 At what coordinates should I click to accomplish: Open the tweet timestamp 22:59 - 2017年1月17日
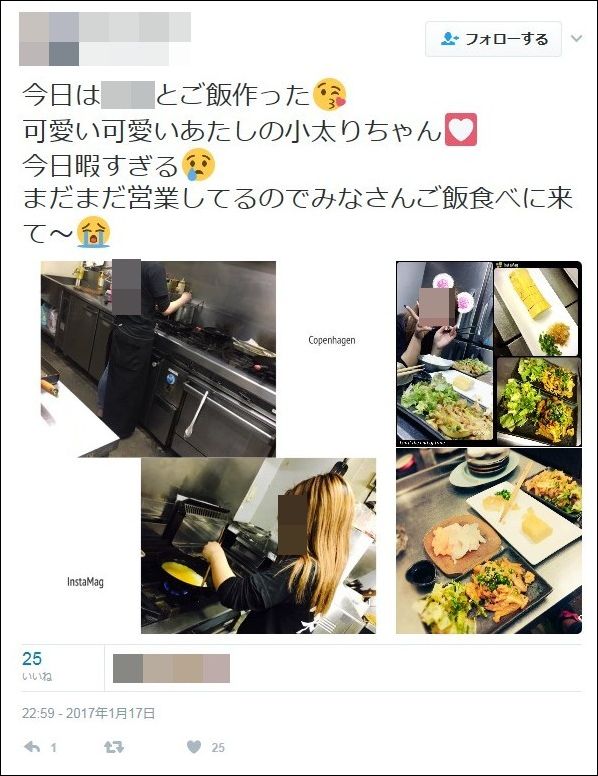[89, 713]
